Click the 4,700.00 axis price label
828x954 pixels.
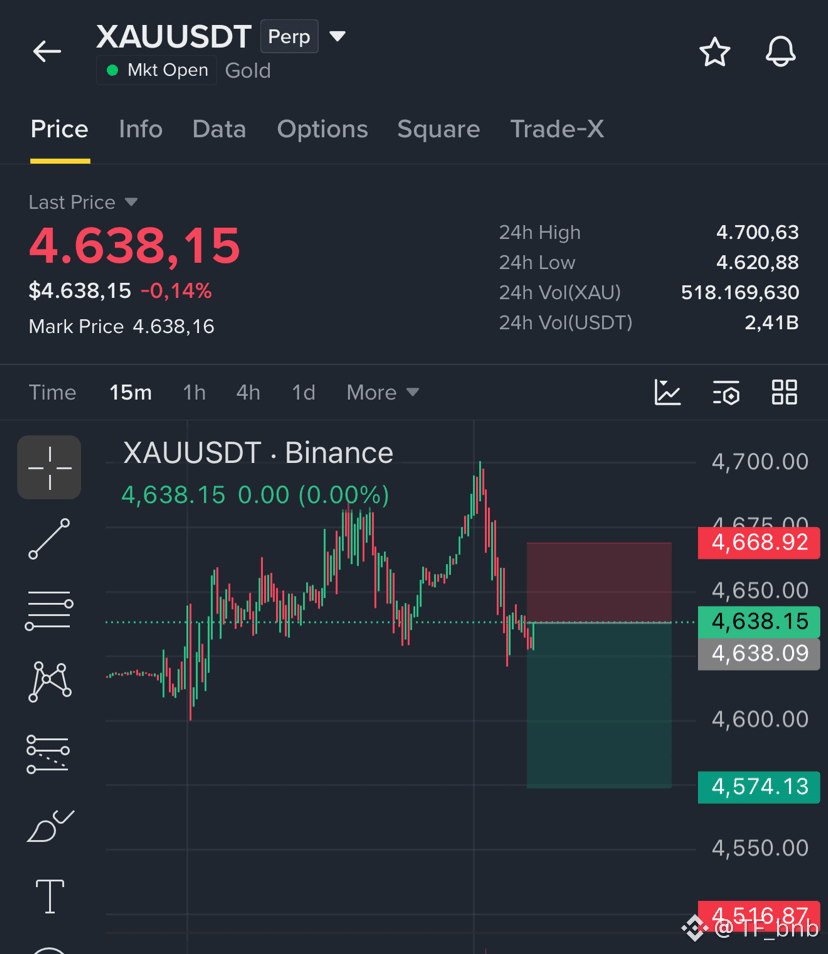[760, 462]
